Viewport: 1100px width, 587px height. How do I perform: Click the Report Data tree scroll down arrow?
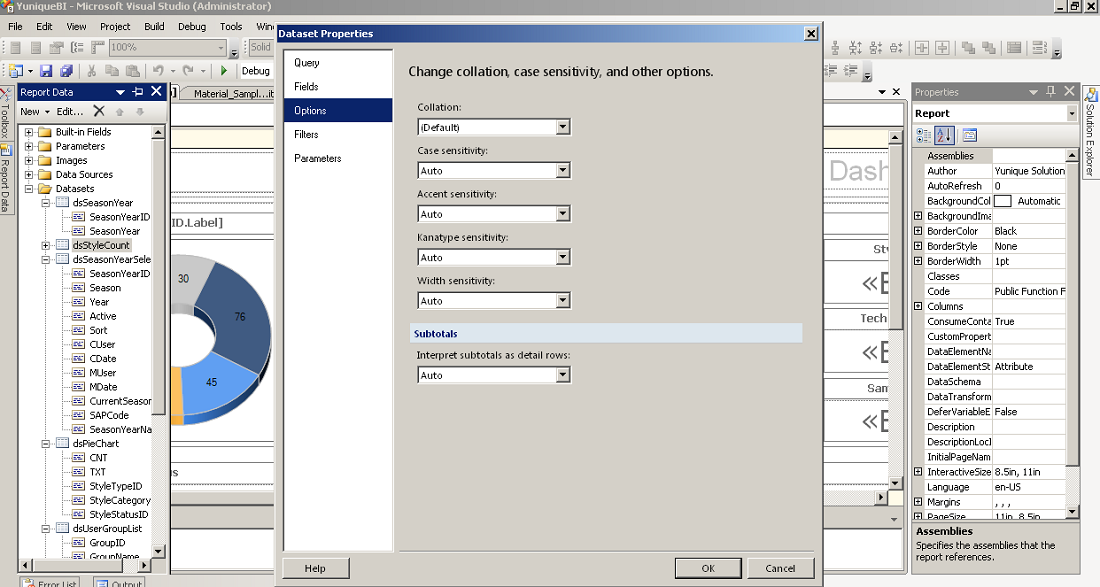click(x=159, y=551)
